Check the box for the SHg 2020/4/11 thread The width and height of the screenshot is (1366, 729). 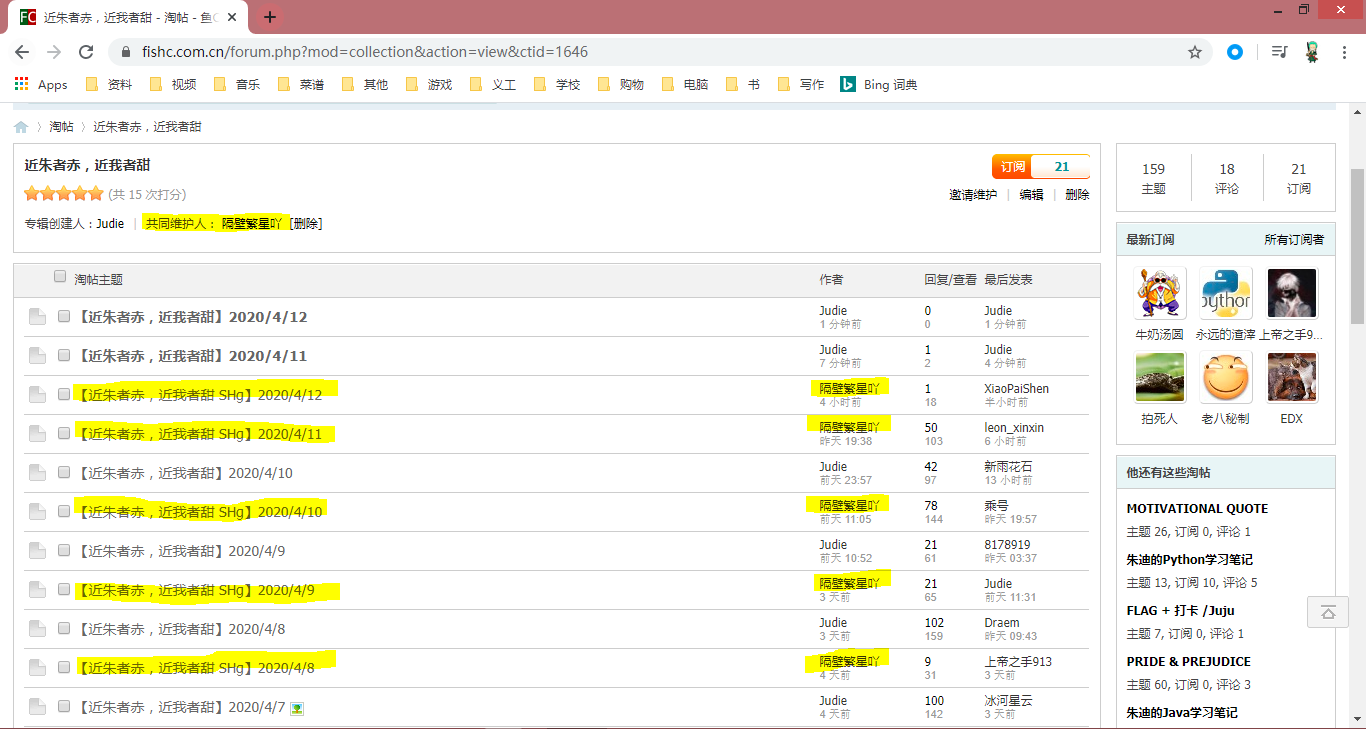64,433
